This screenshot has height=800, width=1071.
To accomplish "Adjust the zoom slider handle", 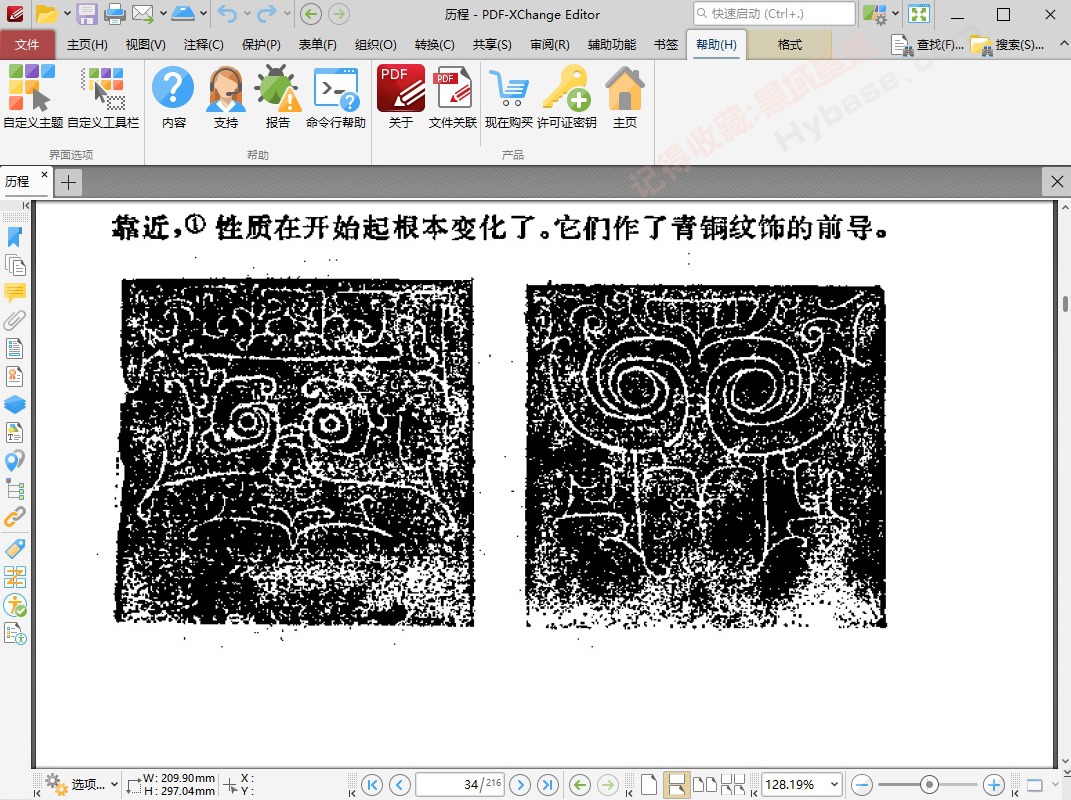I will 928,784.
